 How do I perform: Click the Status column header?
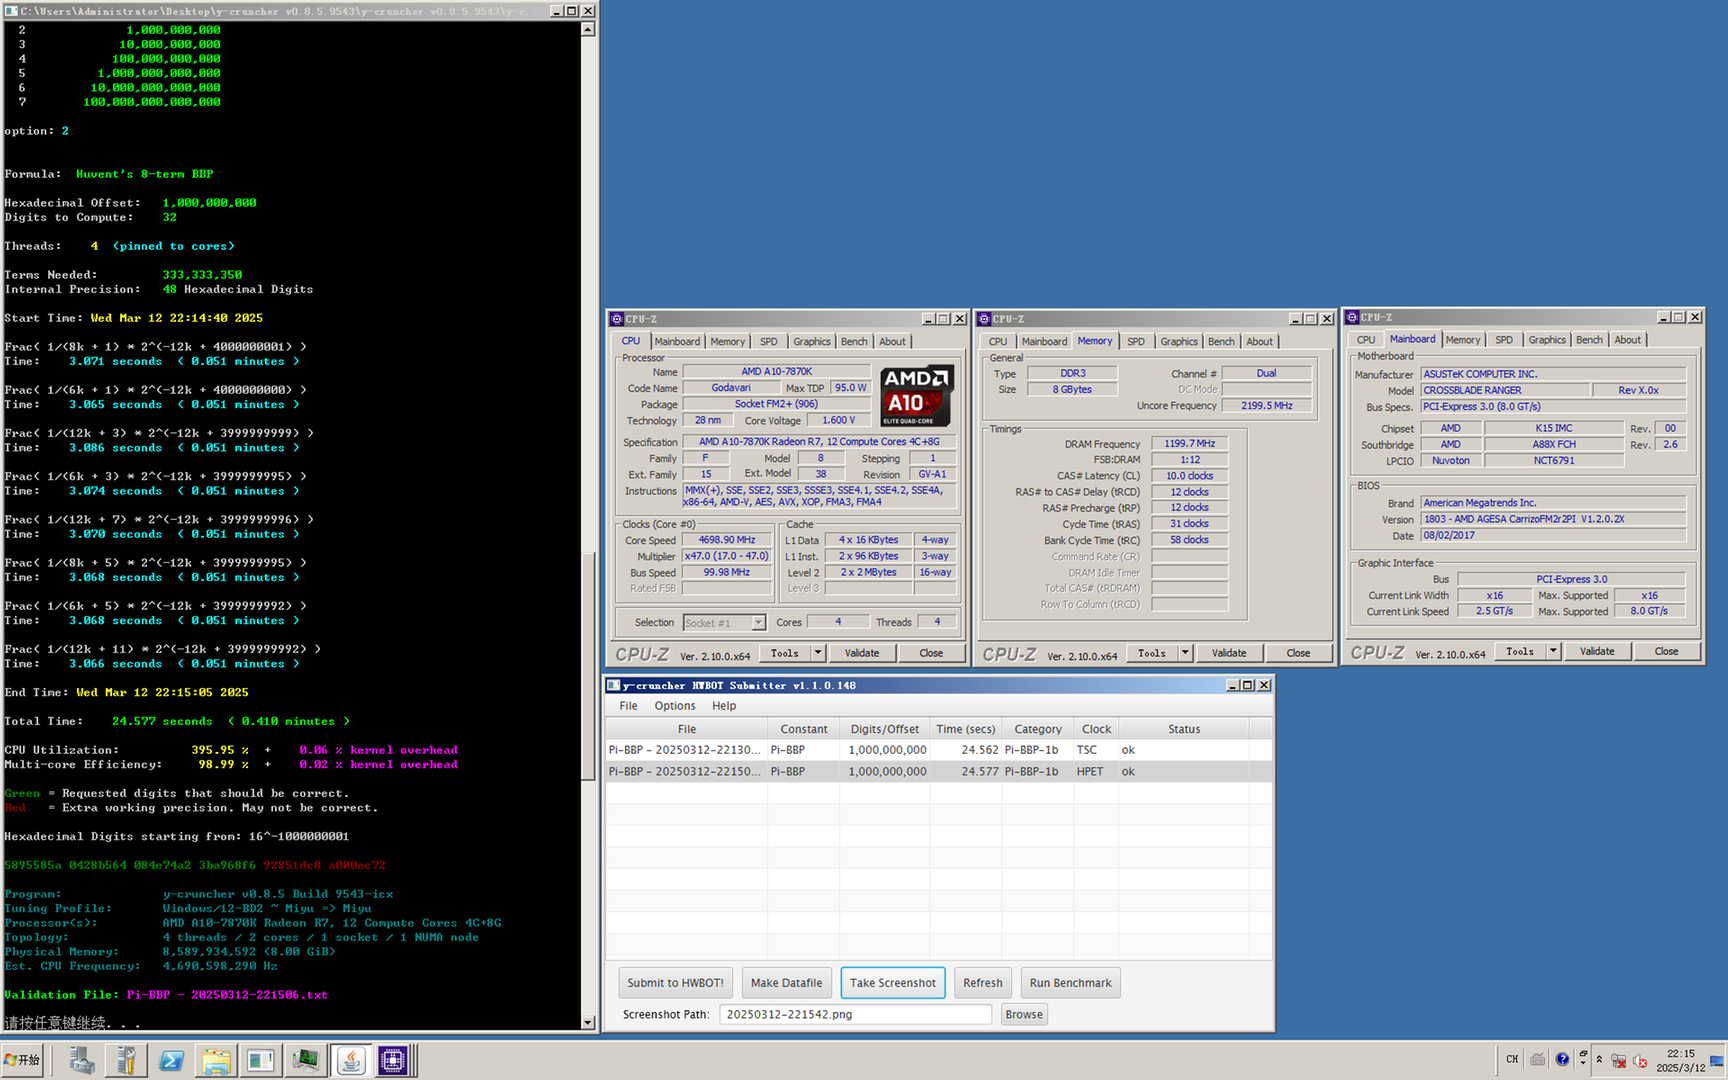[x=1183, y=729]
